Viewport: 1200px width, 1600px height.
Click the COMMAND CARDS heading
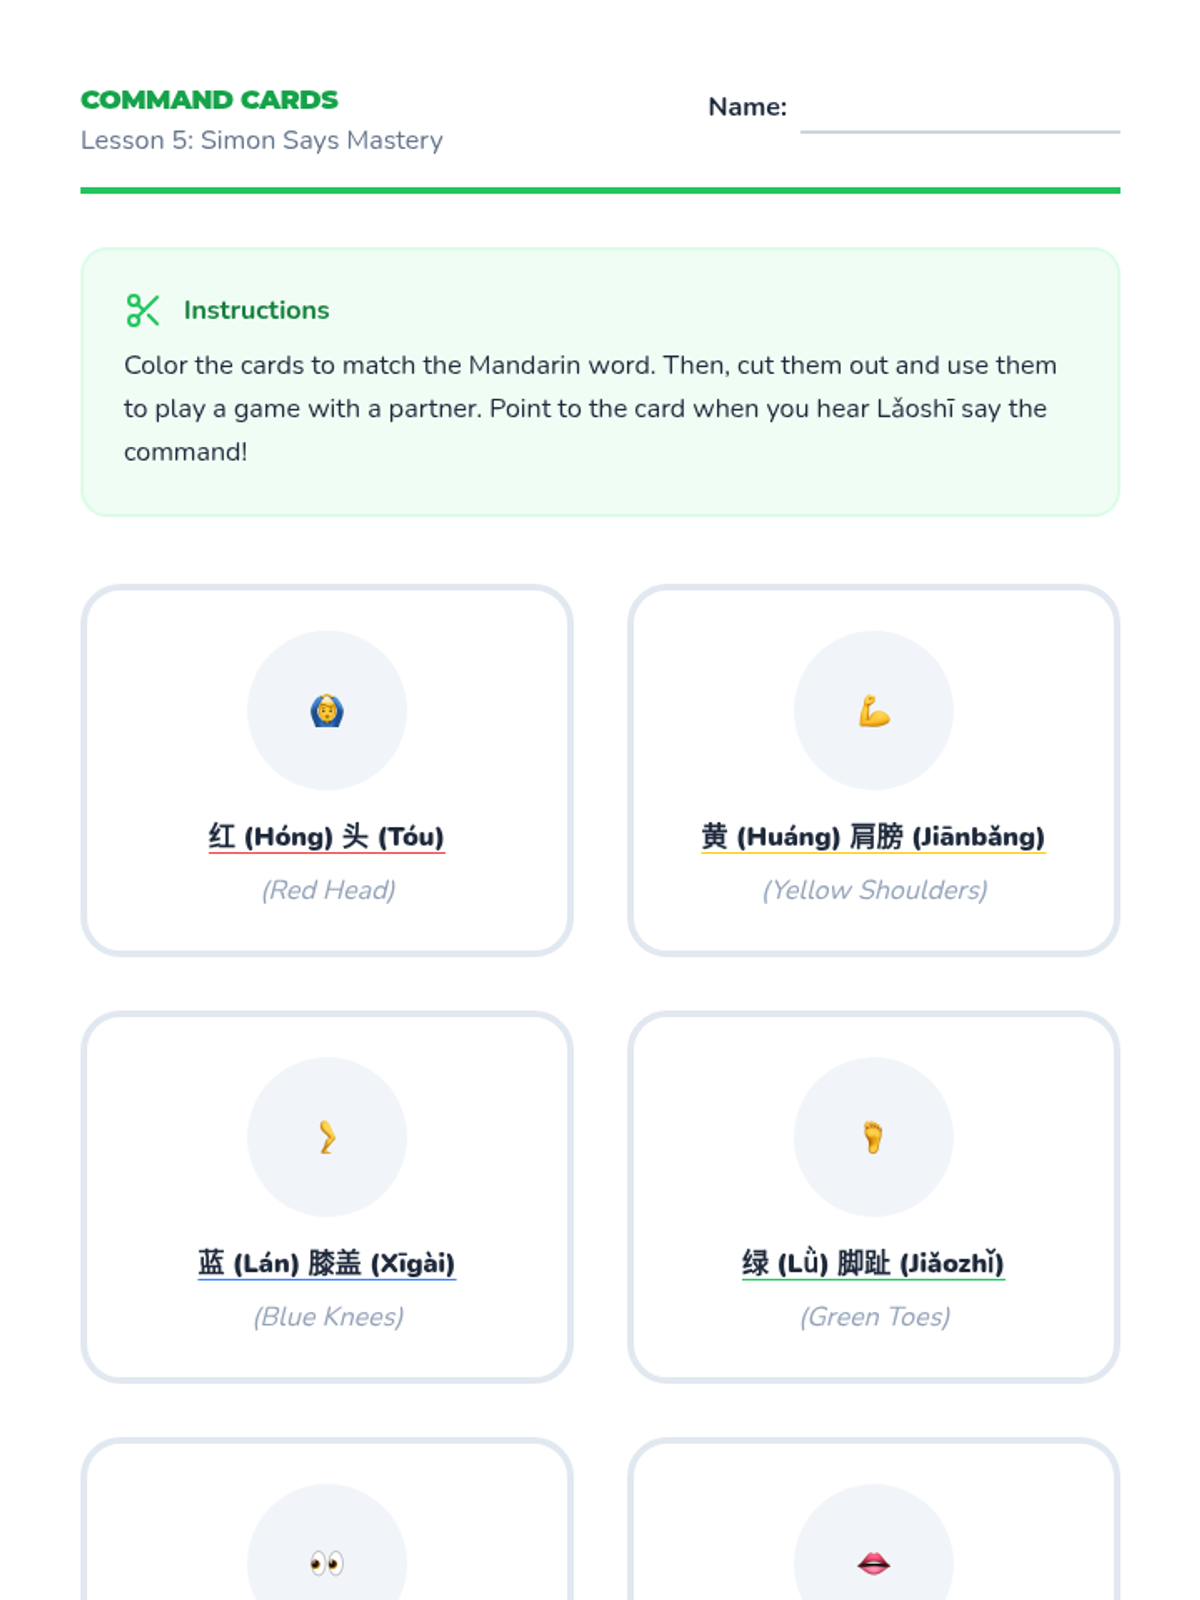pos(209,100)
